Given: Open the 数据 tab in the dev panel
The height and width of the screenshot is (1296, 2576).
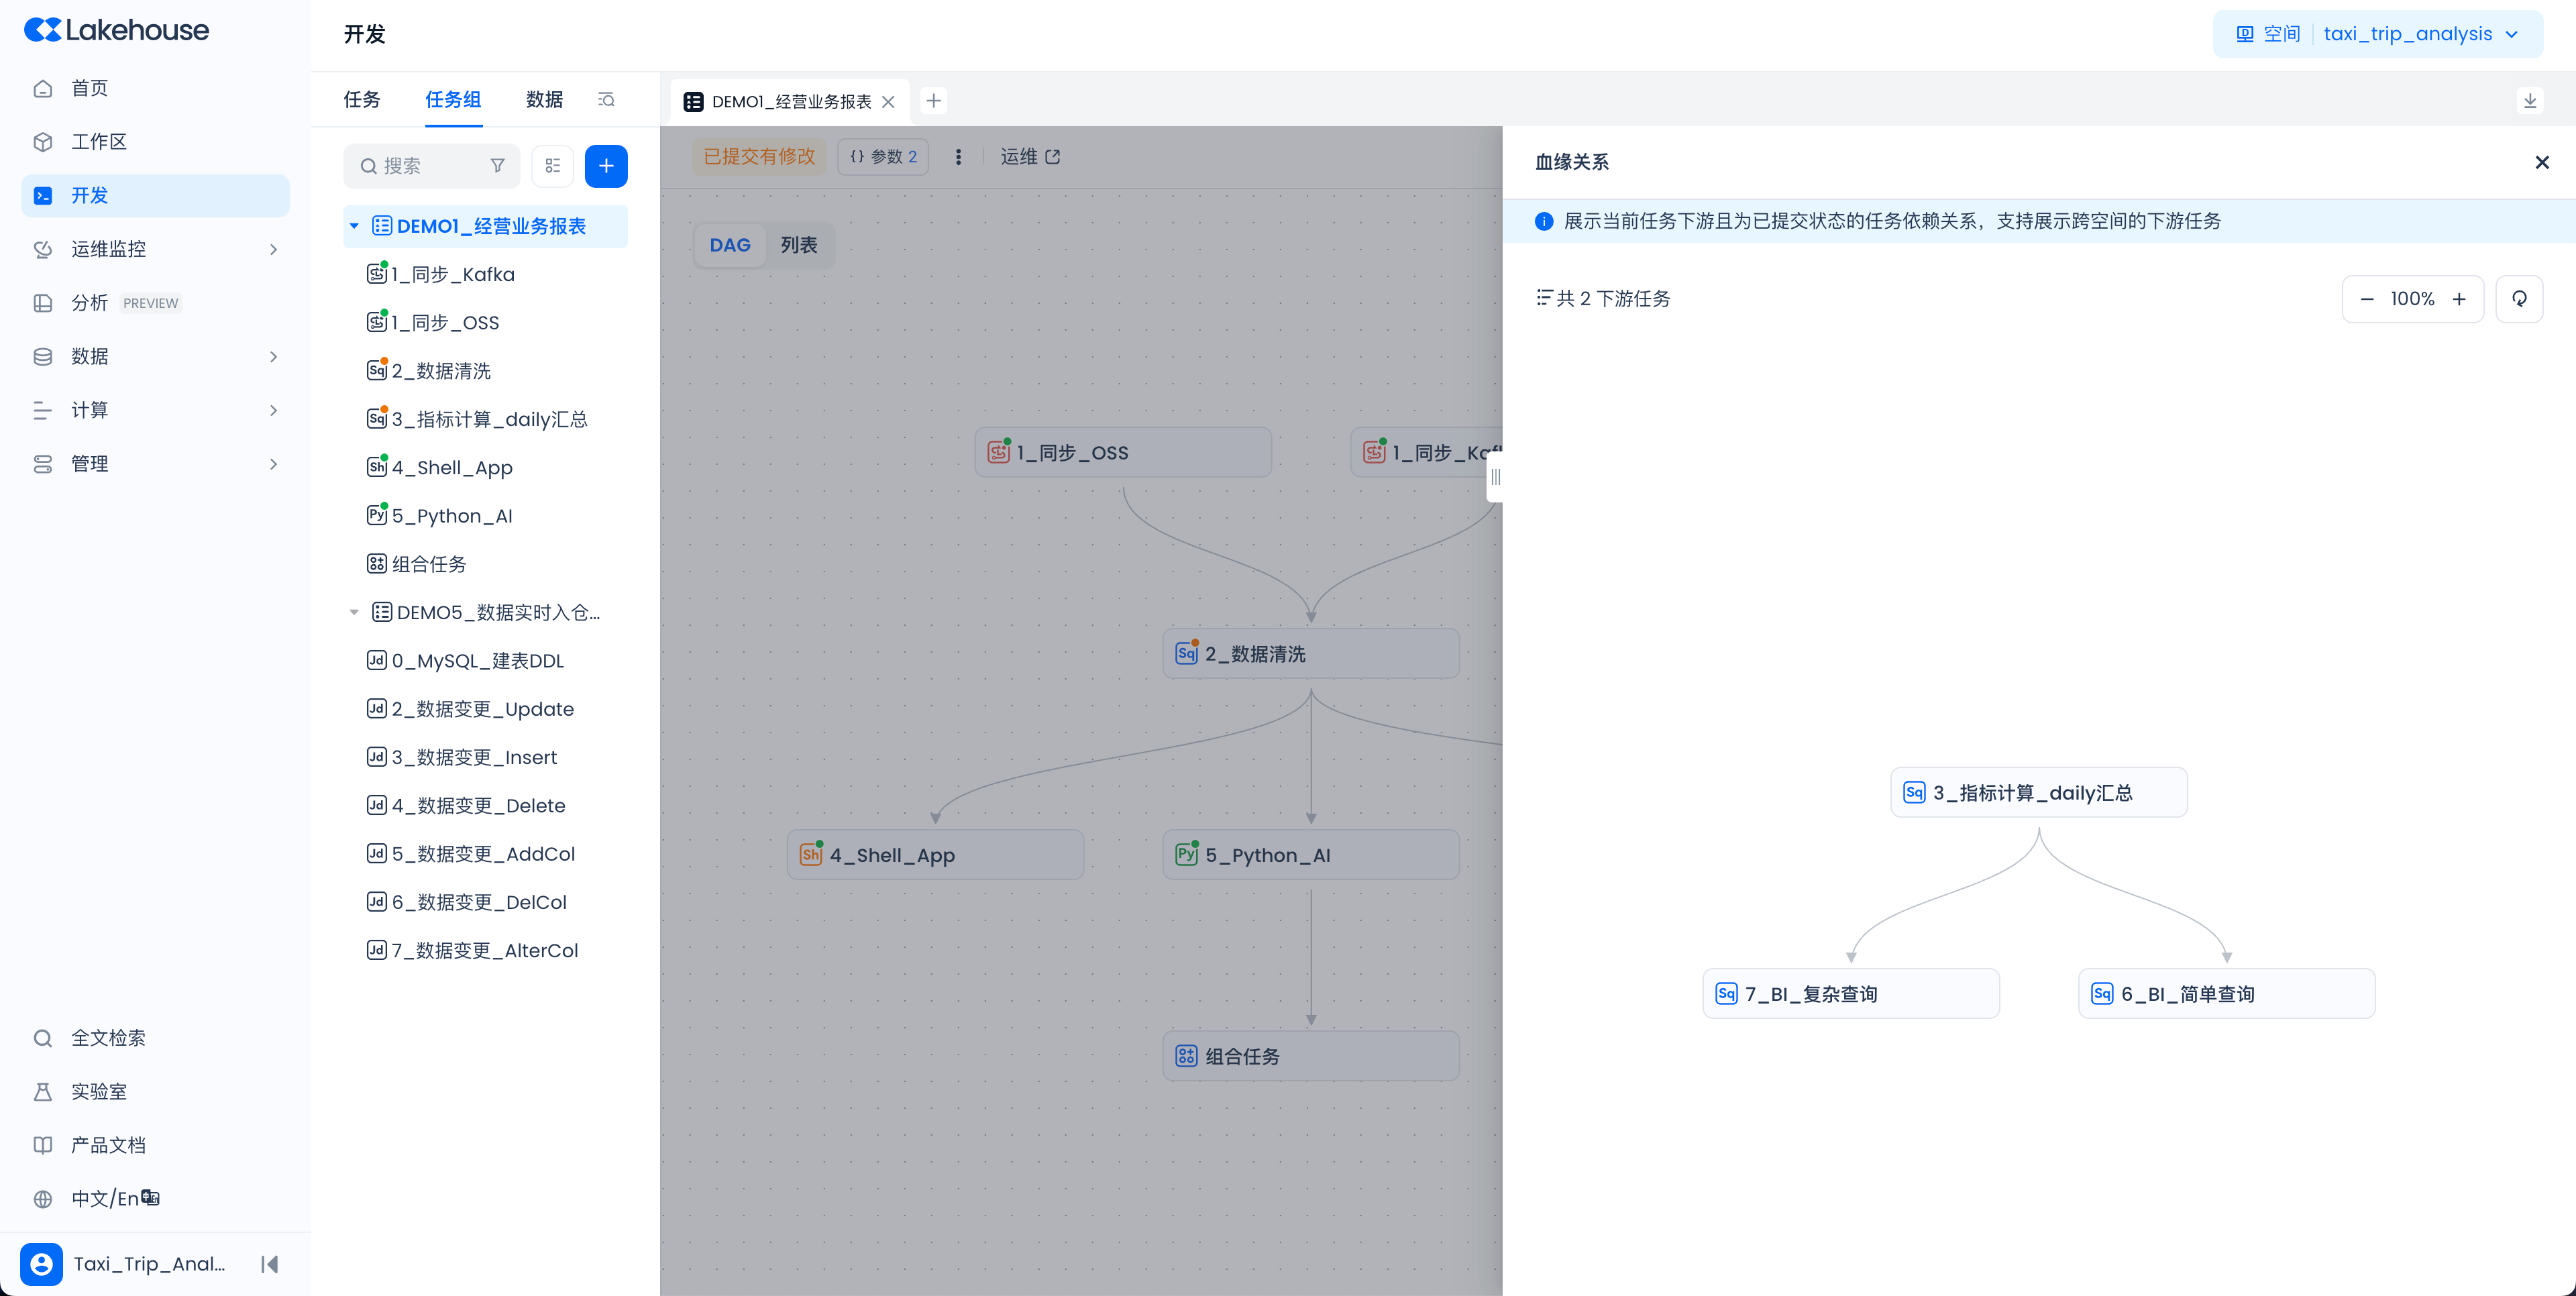Looking at the screenshot, I should (x=544, y=100).
